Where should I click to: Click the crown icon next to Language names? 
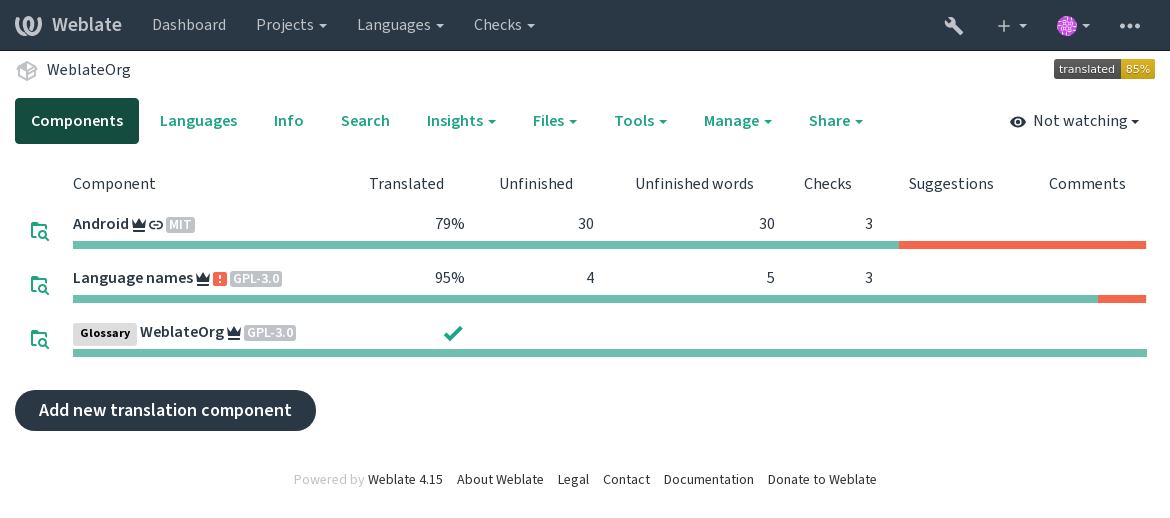tap(203, 279)
